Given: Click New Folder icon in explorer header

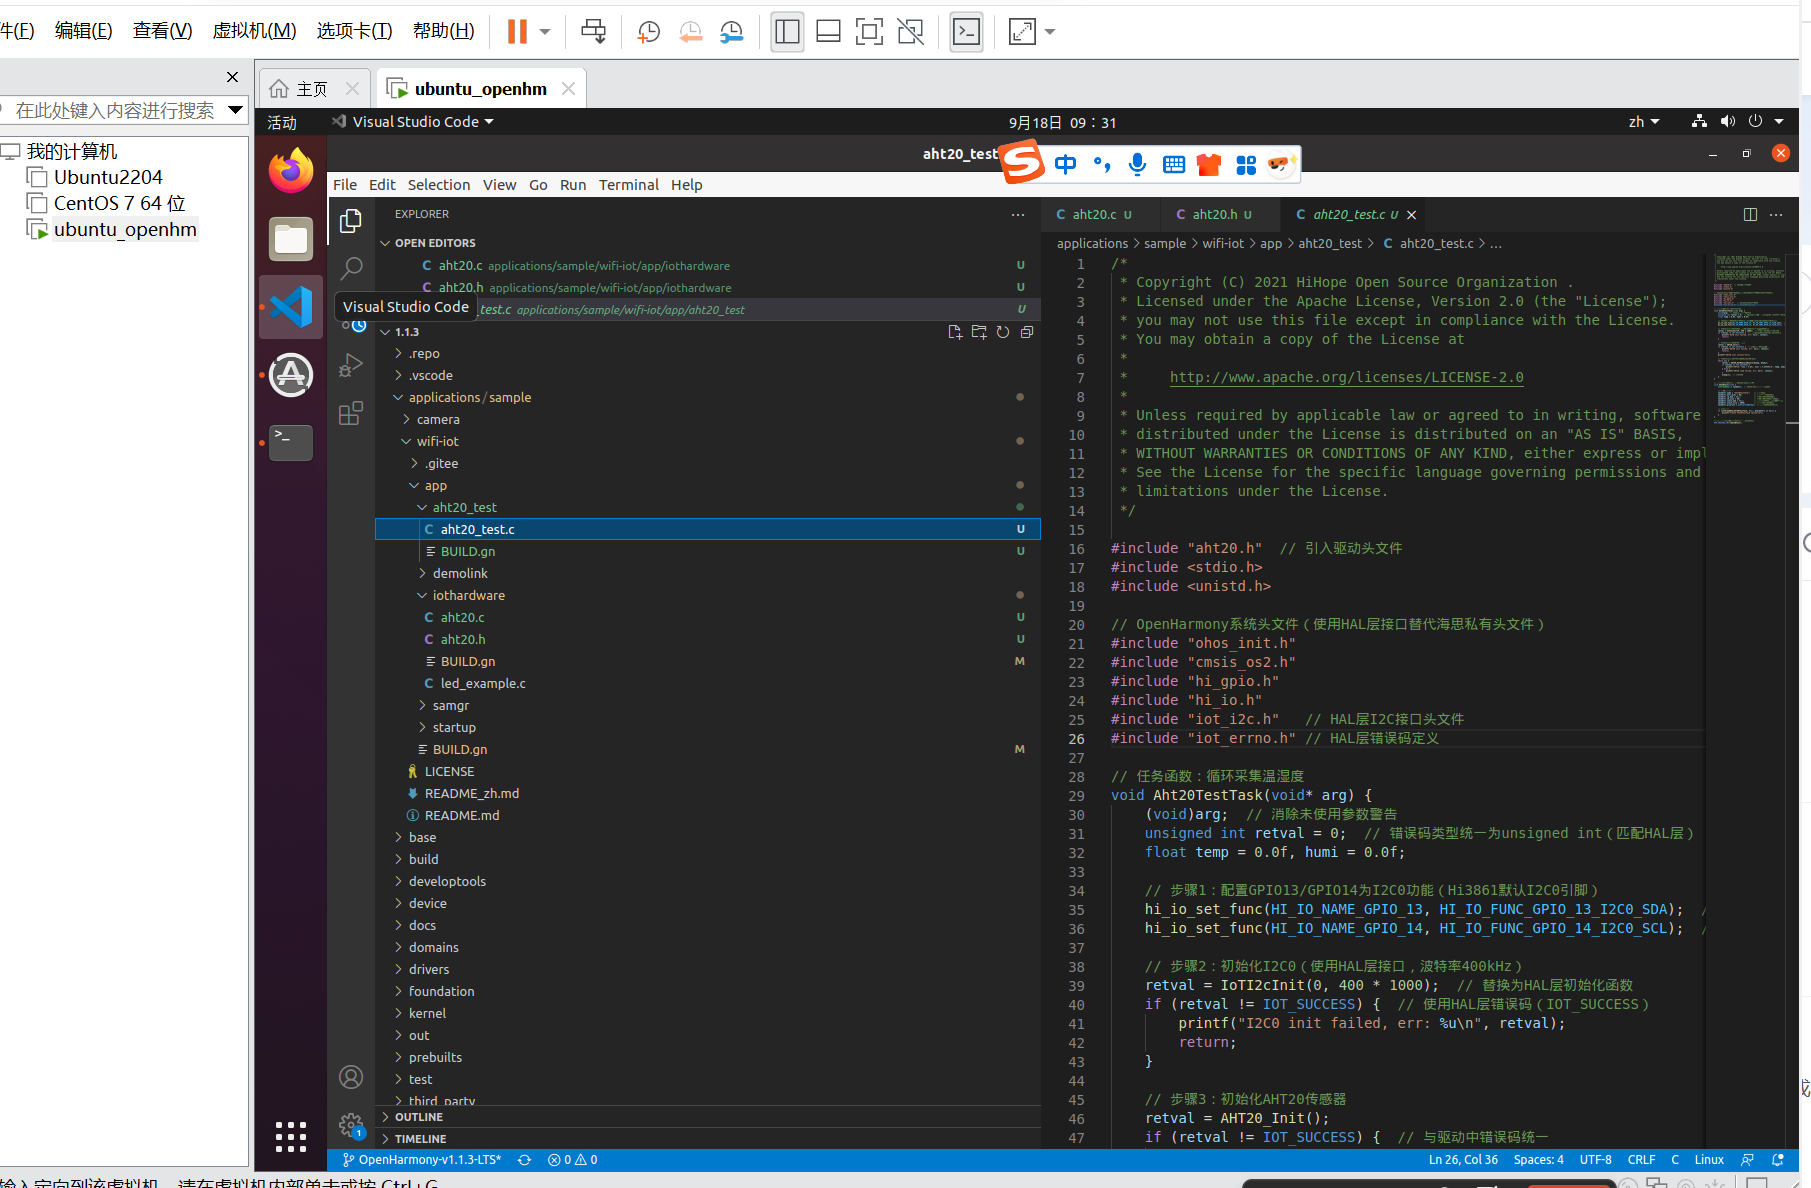Looking at the screenshot, I should [x=979, y=332].
